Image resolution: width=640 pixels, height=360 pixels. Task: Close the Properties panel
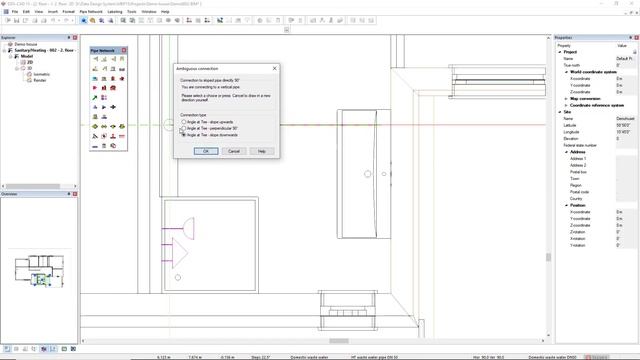point(636,38)
